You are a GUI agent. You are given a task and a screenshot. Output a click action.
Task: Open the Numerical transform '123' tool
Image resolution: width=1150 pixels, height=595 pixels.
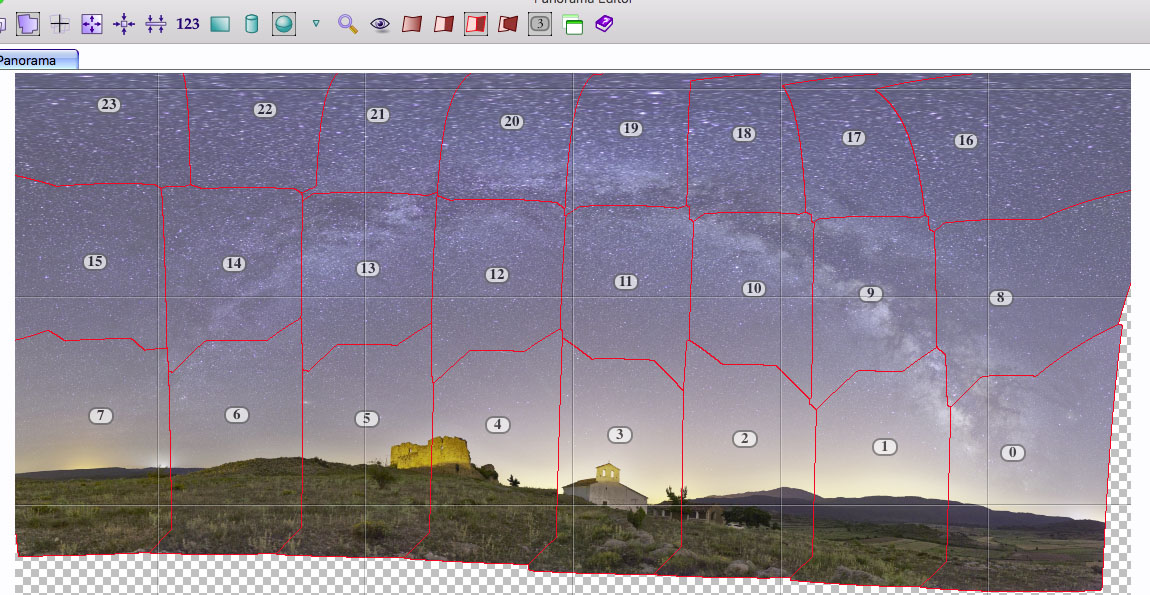pos(188,24)
